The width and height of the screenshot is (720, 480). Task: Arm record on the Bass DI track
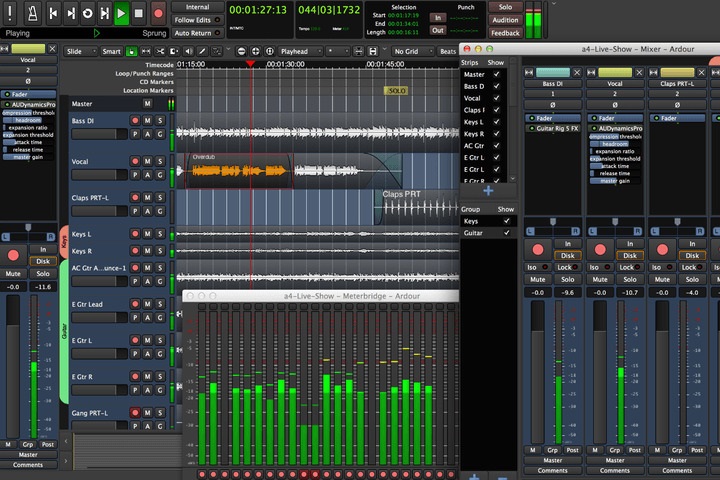click(x=135, y=120)
